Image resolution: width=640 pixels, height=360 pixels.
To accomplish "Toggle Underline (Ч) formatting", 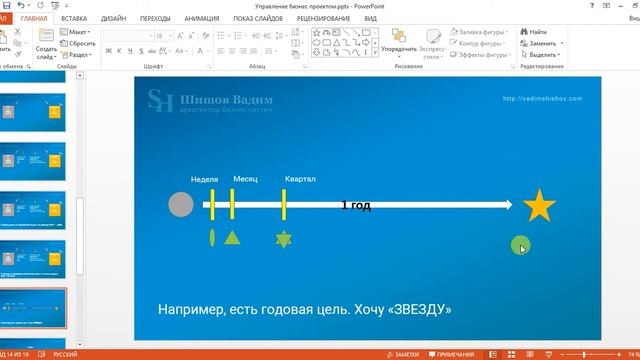I will pos(130,51).
